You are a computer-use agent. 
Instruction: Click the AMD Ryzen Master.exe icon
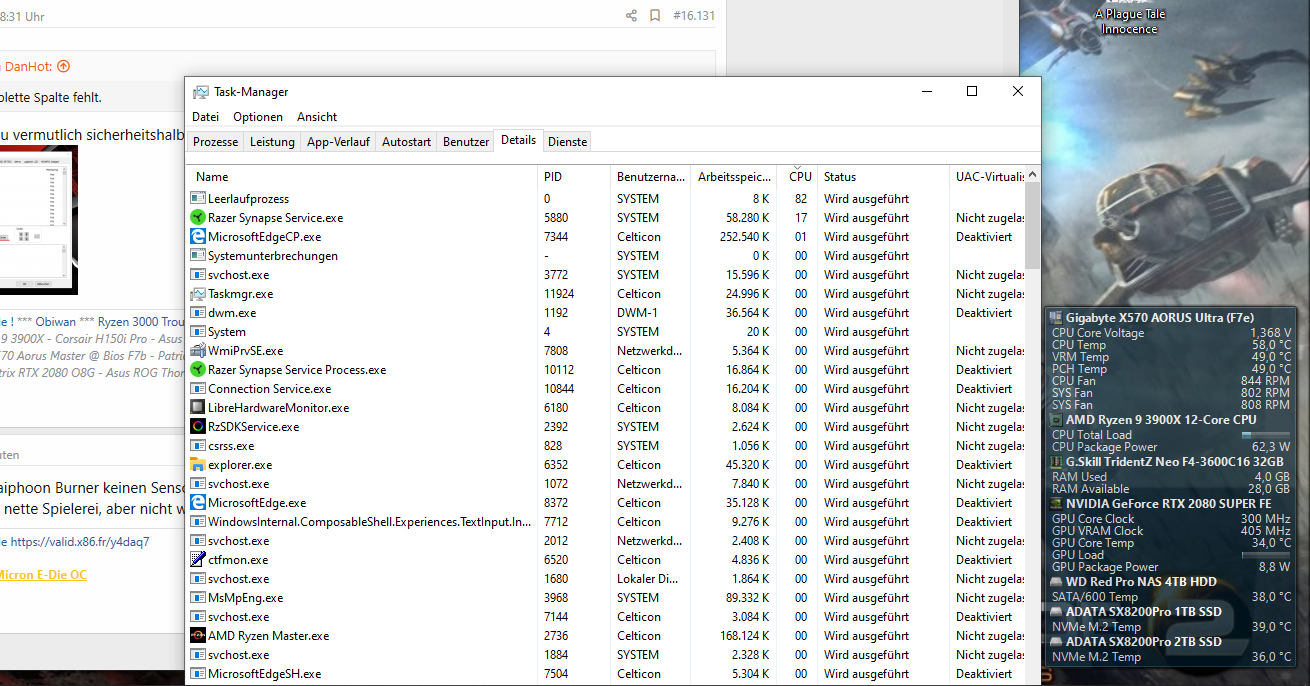tap(198, 635)
